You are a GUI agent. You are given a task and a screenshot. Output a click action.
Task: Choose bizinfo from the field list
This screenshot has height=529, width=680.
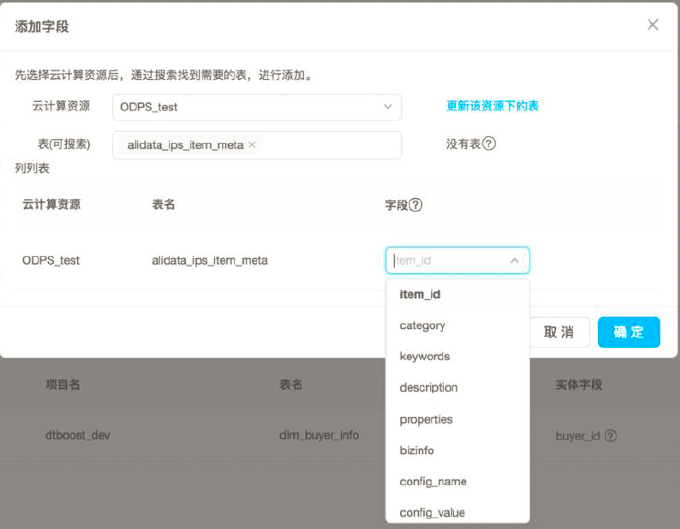(457, 451)
